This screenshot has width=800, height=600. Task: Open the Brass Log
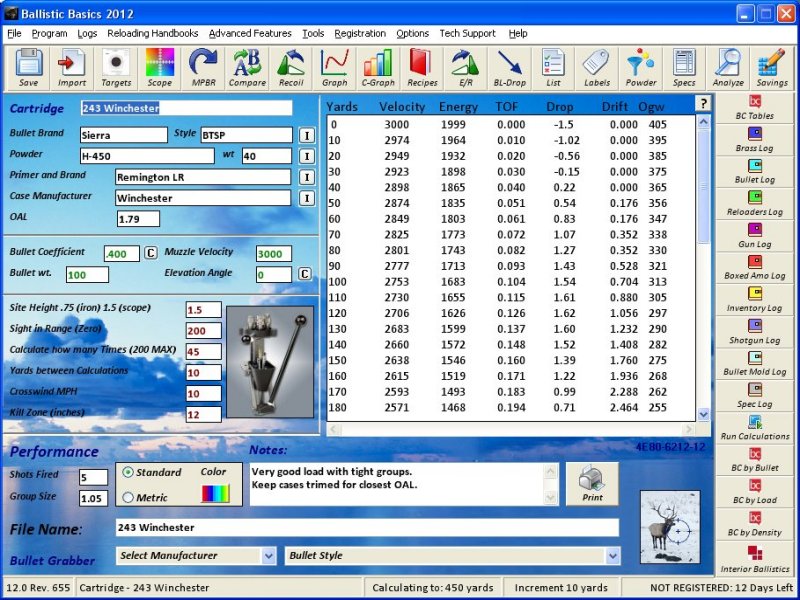coord(755,140)
